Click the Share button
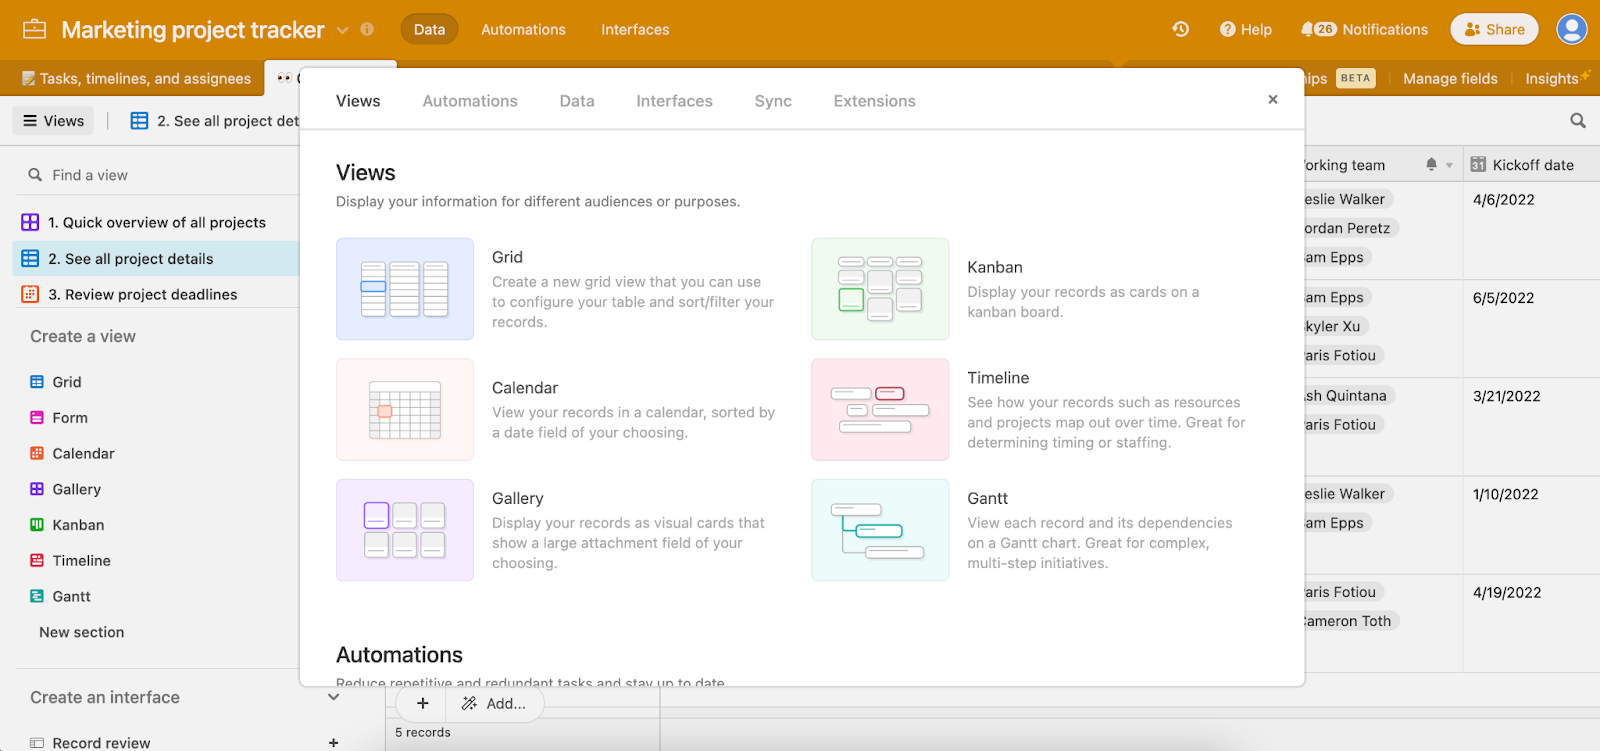 pos(1495,29)
